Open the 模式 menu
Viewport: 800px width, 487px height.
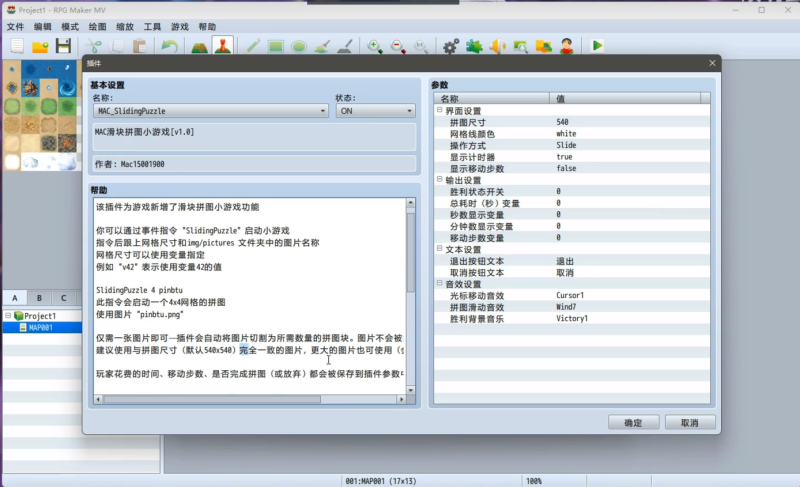pos(70,27)
